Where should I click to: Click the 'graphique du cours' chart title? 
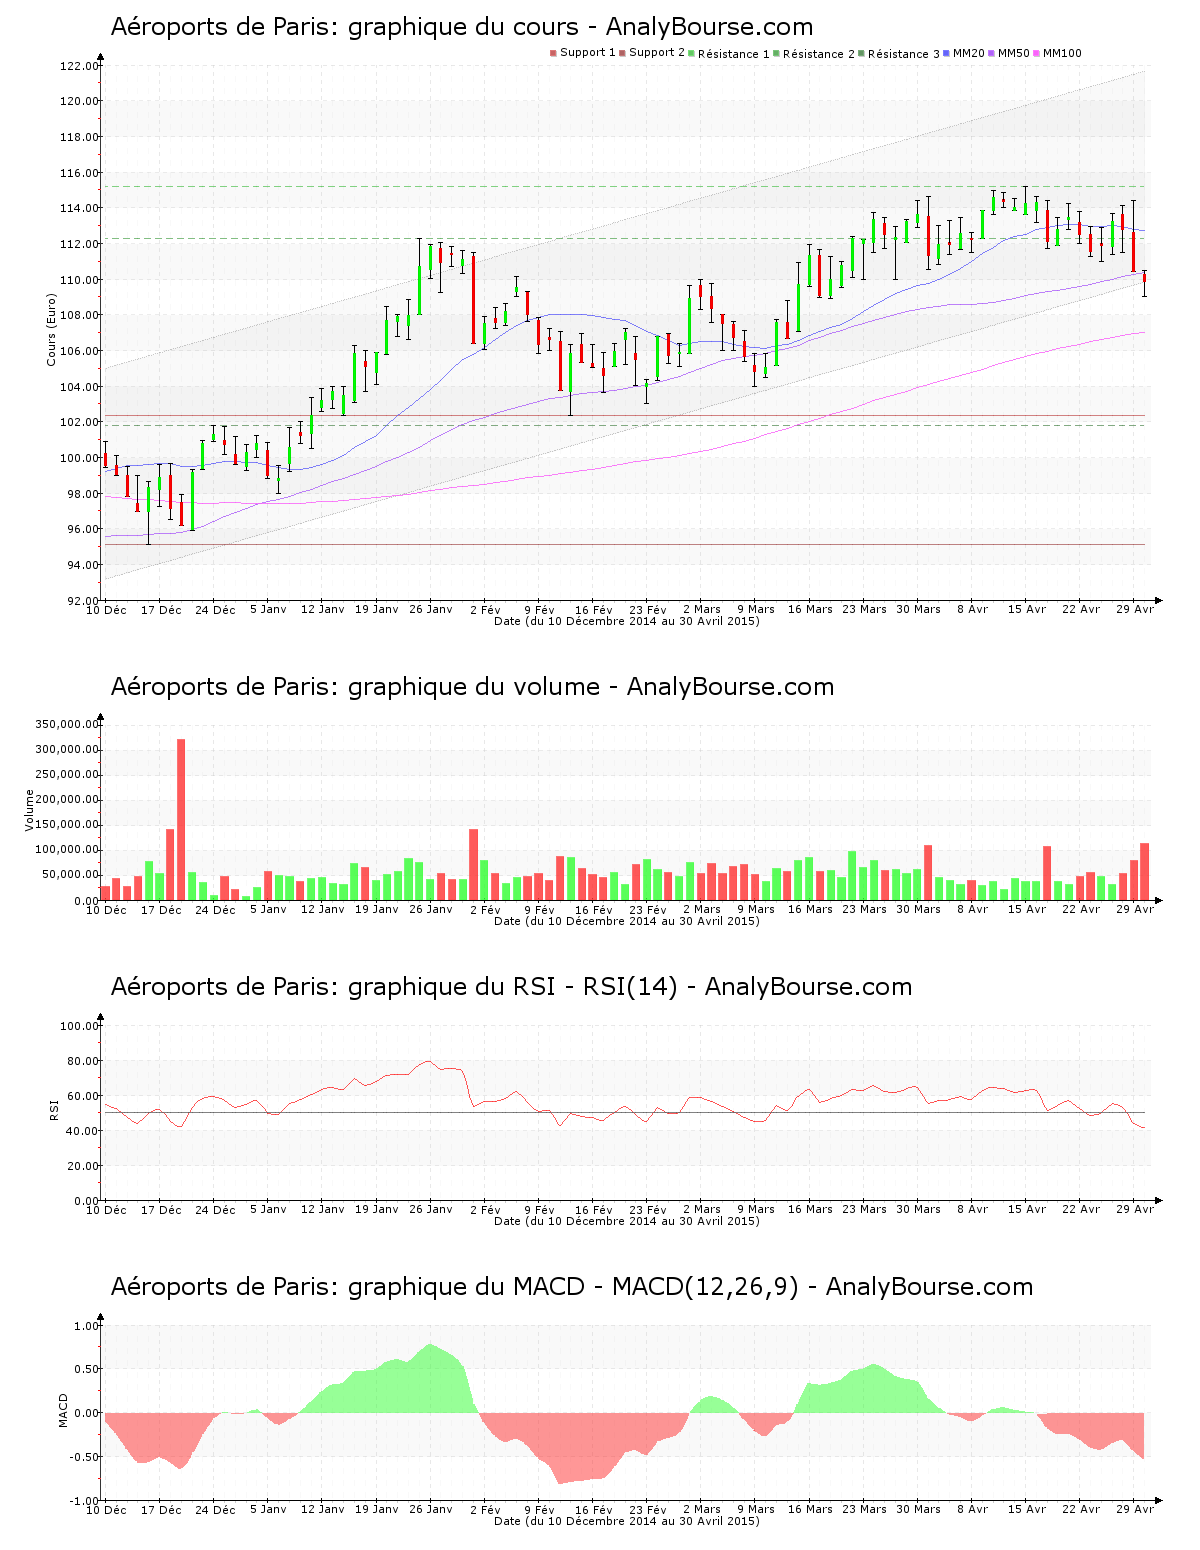click(x=462, y=27)
